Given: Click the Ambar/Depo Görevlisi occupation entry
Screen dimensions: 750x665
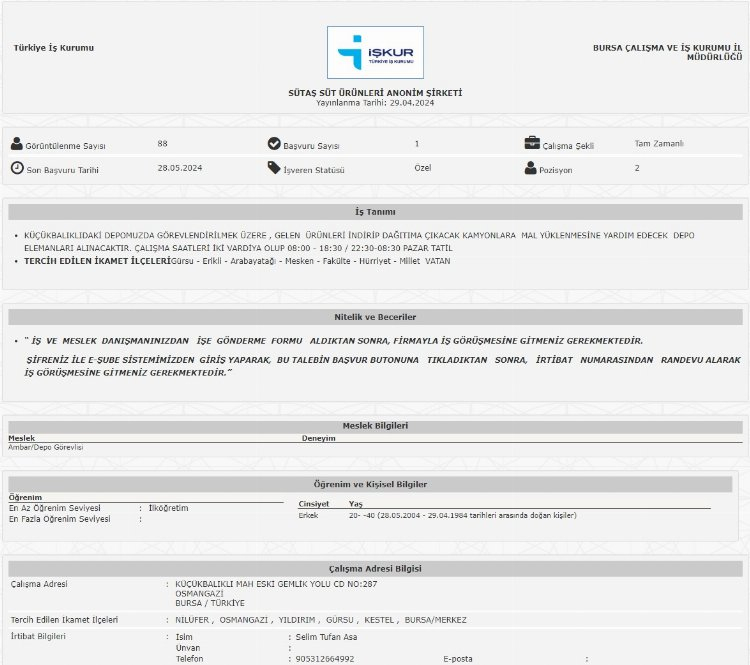Looking at the screenshot, I should pyautogui.click(x=46, y=447).
